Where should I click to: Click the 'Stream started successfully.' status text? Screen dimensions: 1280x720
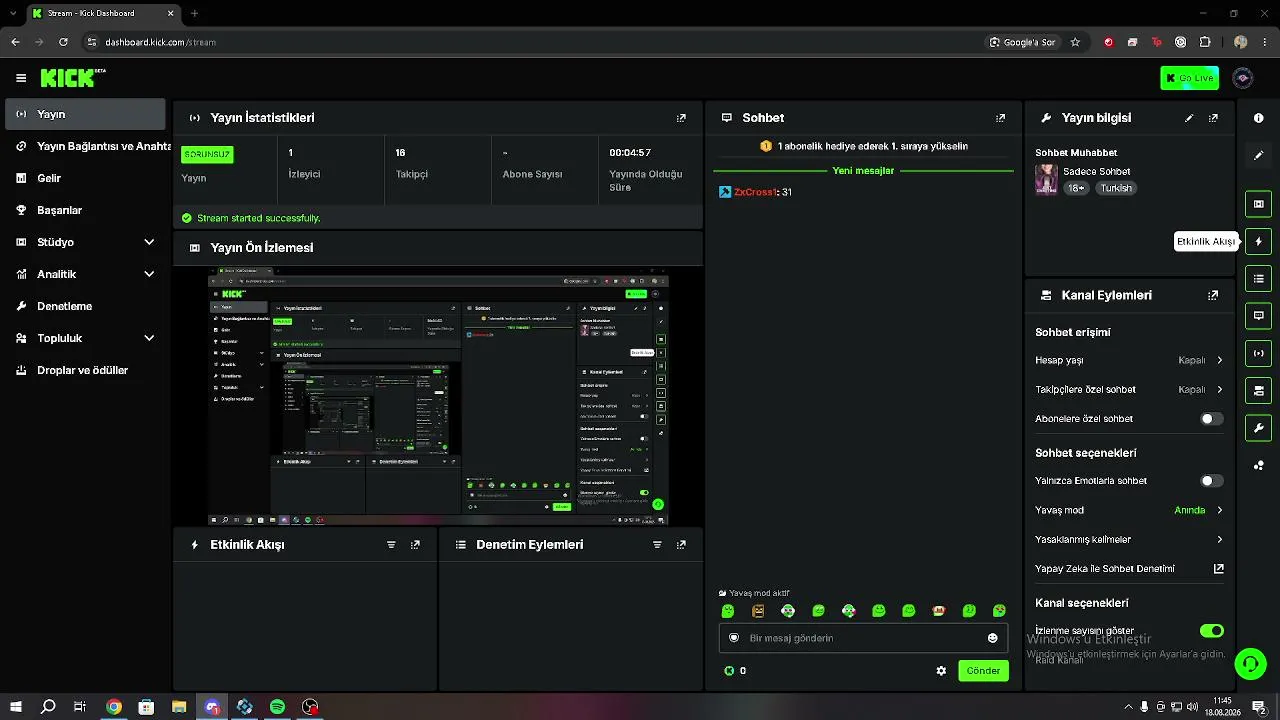[x=258, y=218]
